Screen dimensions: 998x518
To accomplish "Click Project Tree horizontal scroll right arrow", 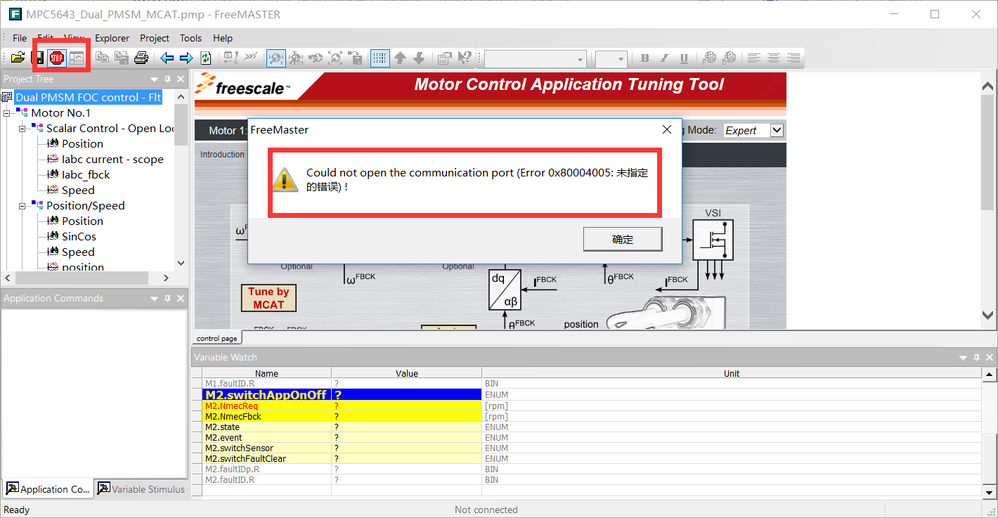I will (x=166, y=278).
